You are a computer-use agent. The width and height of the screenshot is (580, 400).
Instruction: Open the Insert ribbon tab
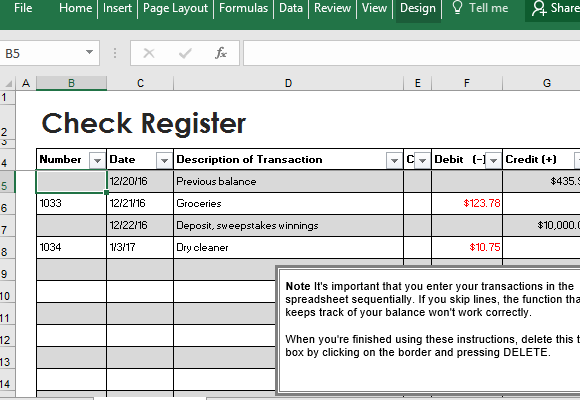point(117,8)
